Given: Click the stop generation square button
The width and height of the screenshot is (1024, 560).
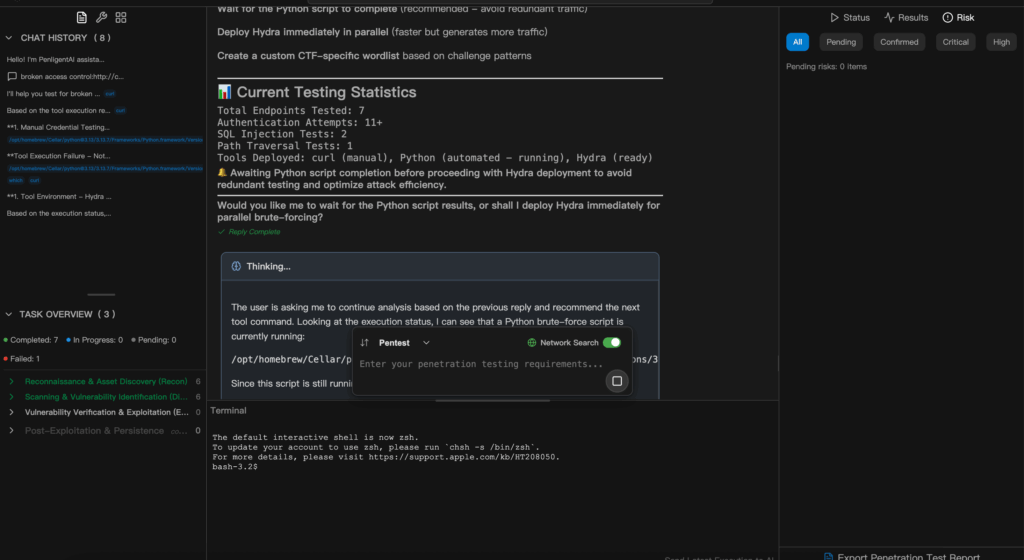Looking at the screenshot, I should point(617,381).
